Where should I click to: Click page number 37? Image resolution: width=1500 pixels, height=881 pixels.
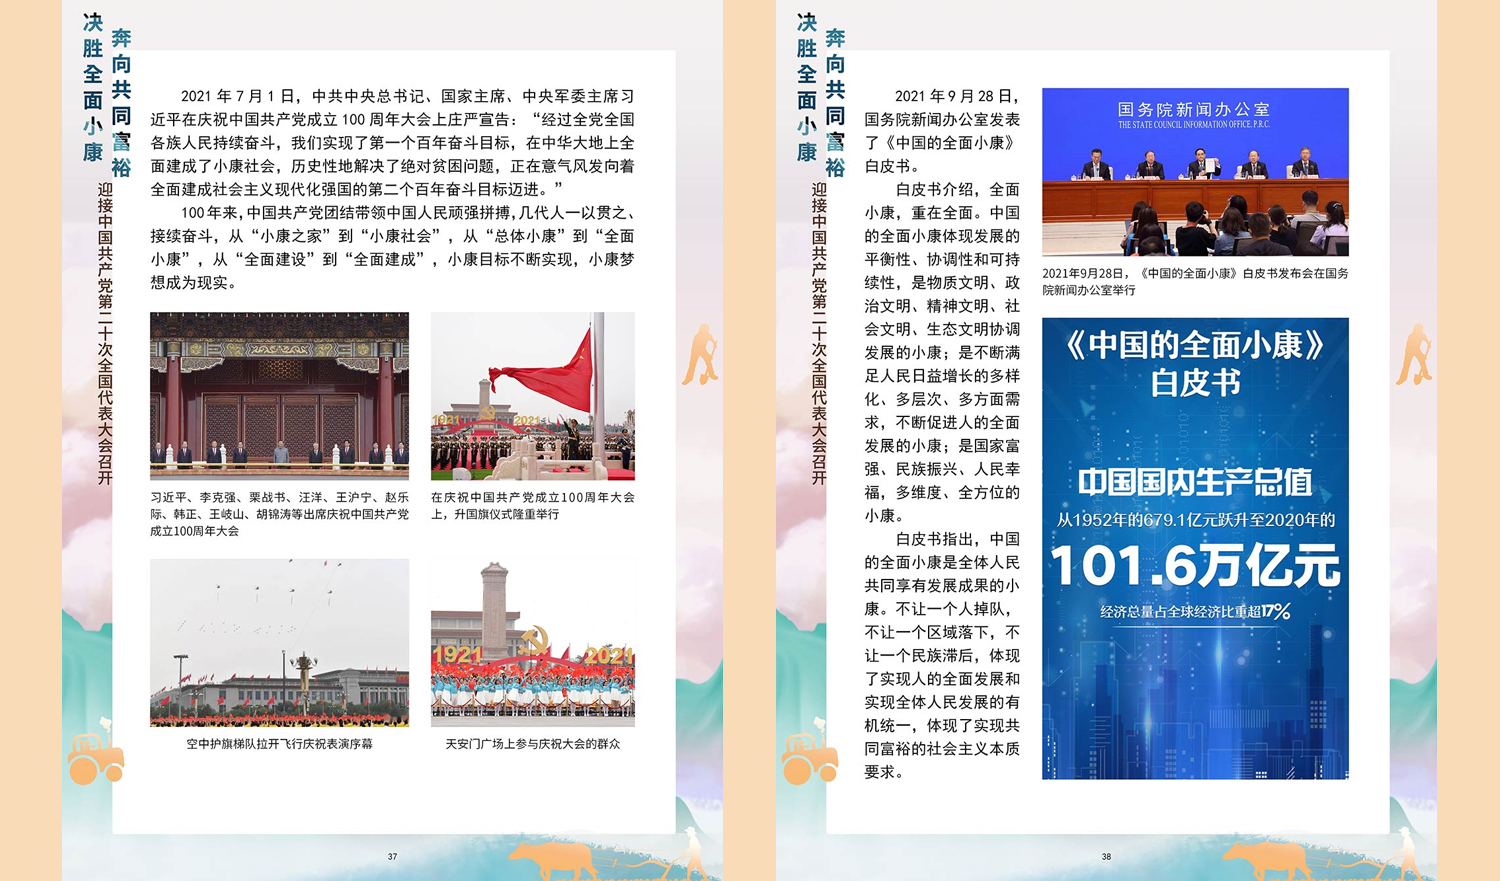(392, 857)
